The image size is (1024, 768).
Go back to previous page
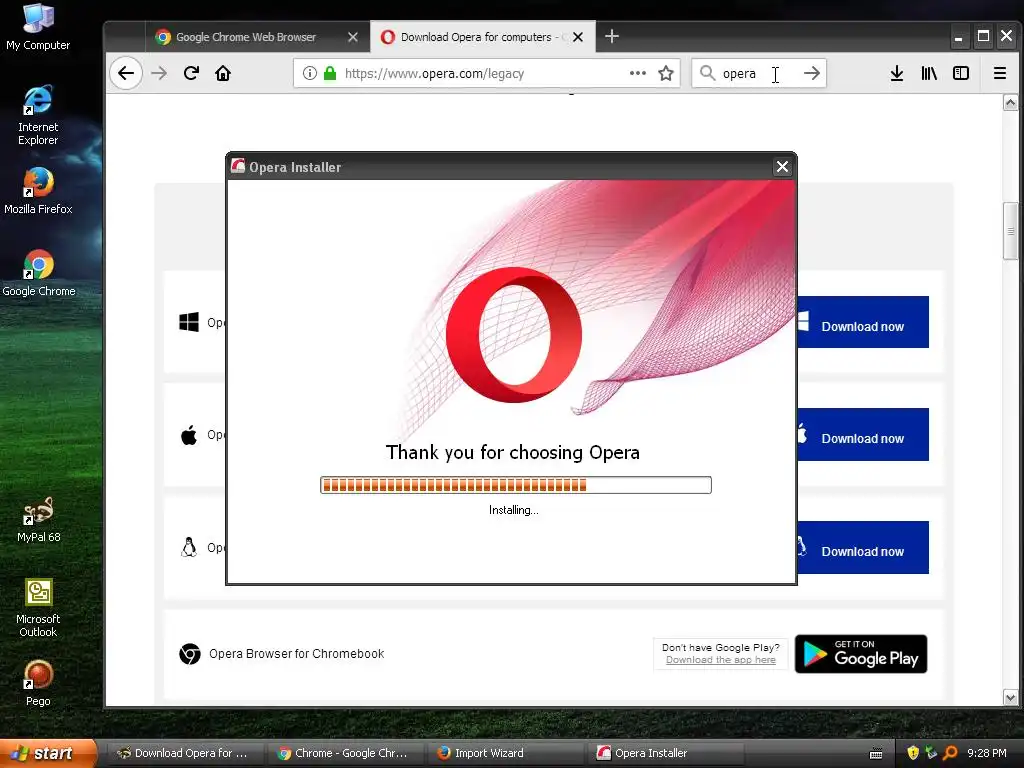coord(126,73)
